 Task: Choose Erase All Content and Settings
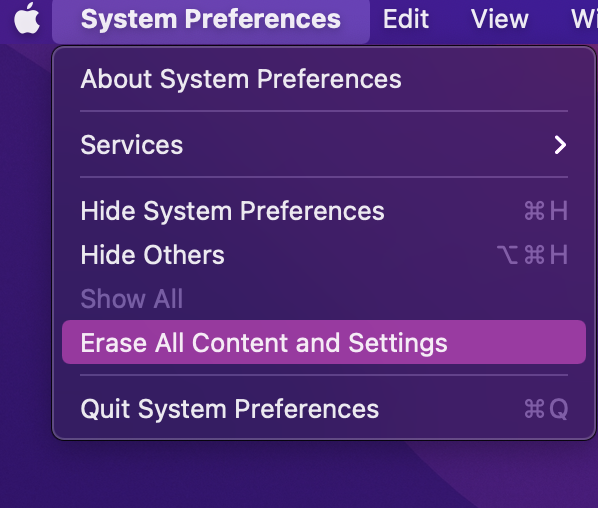tap(324, 342)
